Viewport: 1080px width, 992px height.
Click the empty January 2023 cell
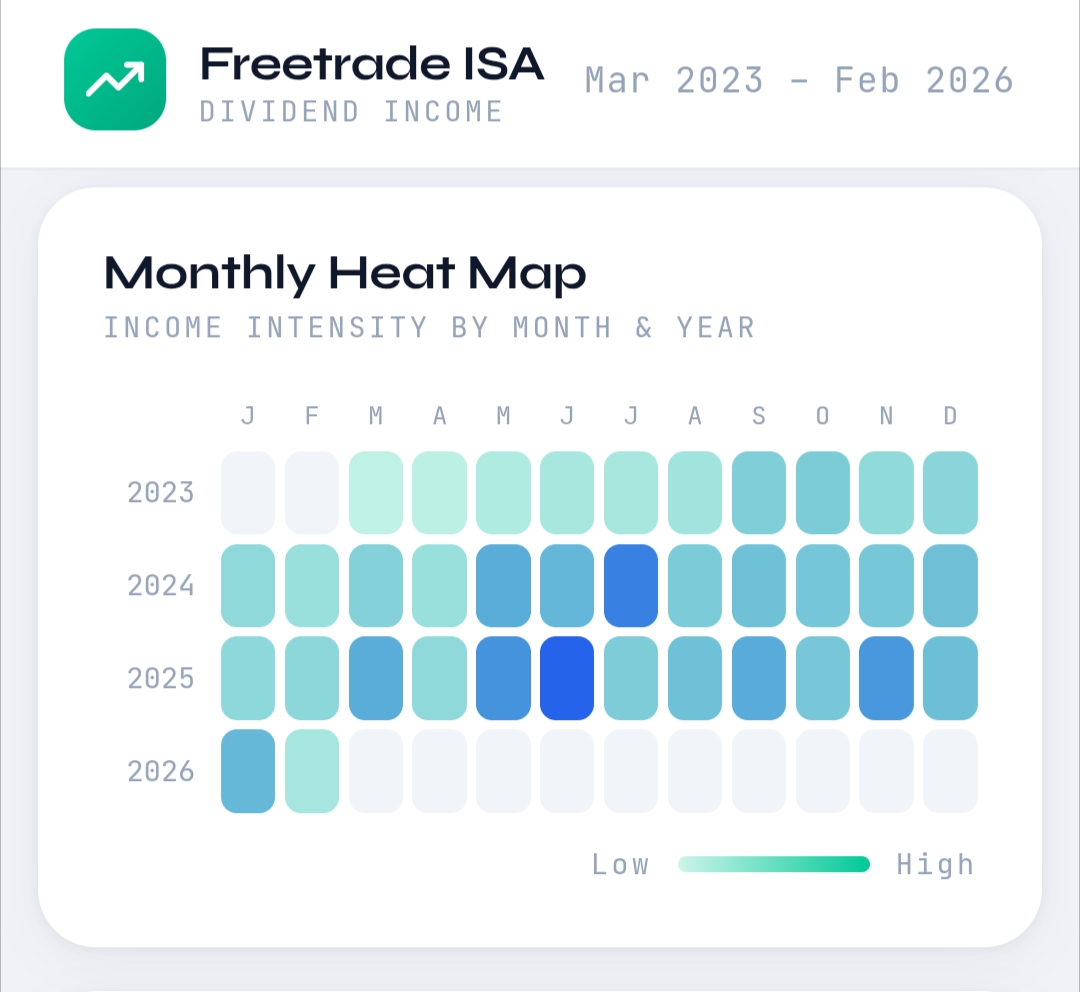(x=248, y=492)
